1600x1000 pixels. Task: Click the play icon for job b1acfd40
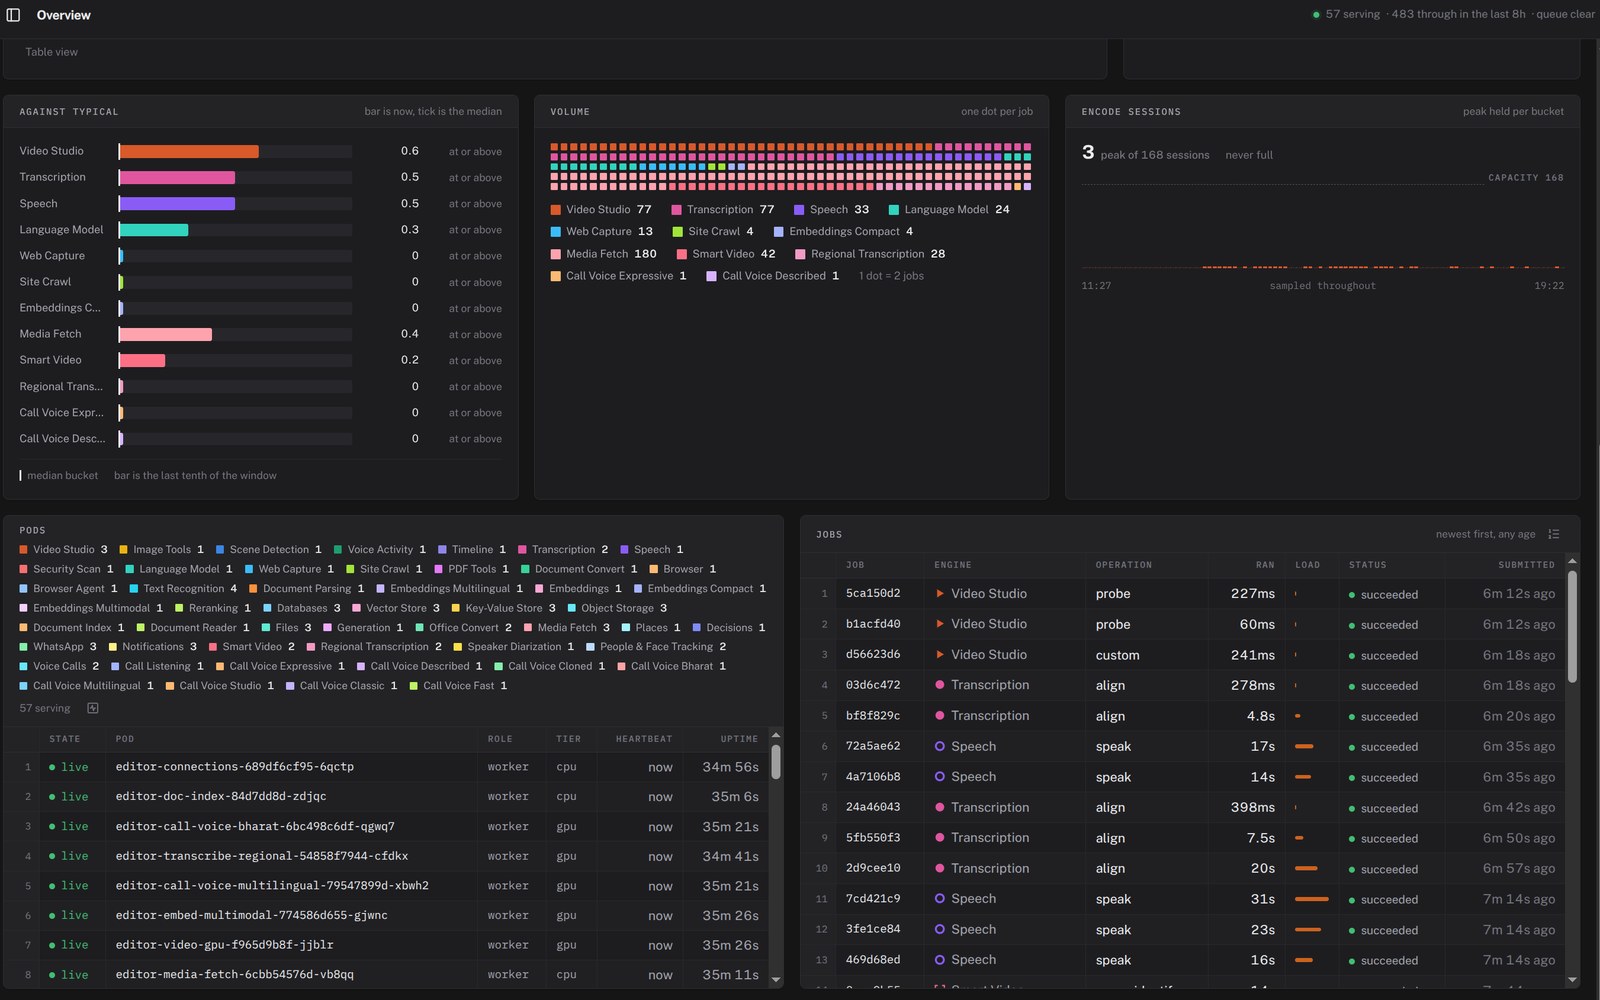(x=940, y=624)
